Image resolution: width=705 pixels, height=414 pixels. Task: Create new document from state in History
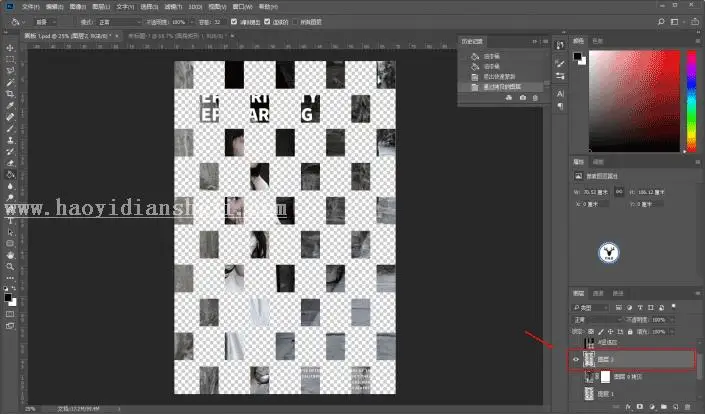coord(509,98)
